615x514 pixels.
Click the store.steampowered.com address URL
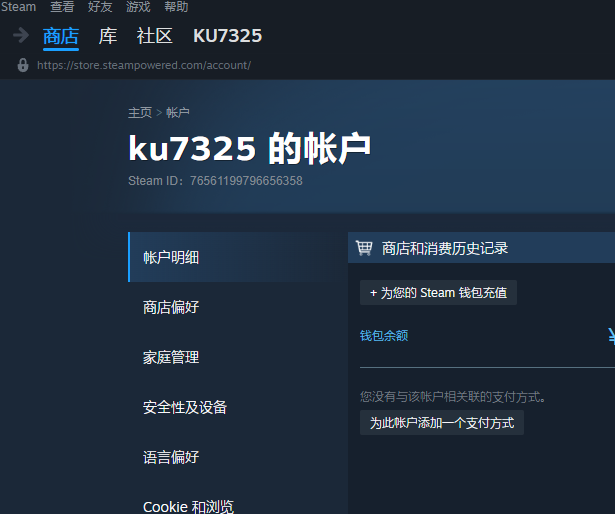point(144,65)
